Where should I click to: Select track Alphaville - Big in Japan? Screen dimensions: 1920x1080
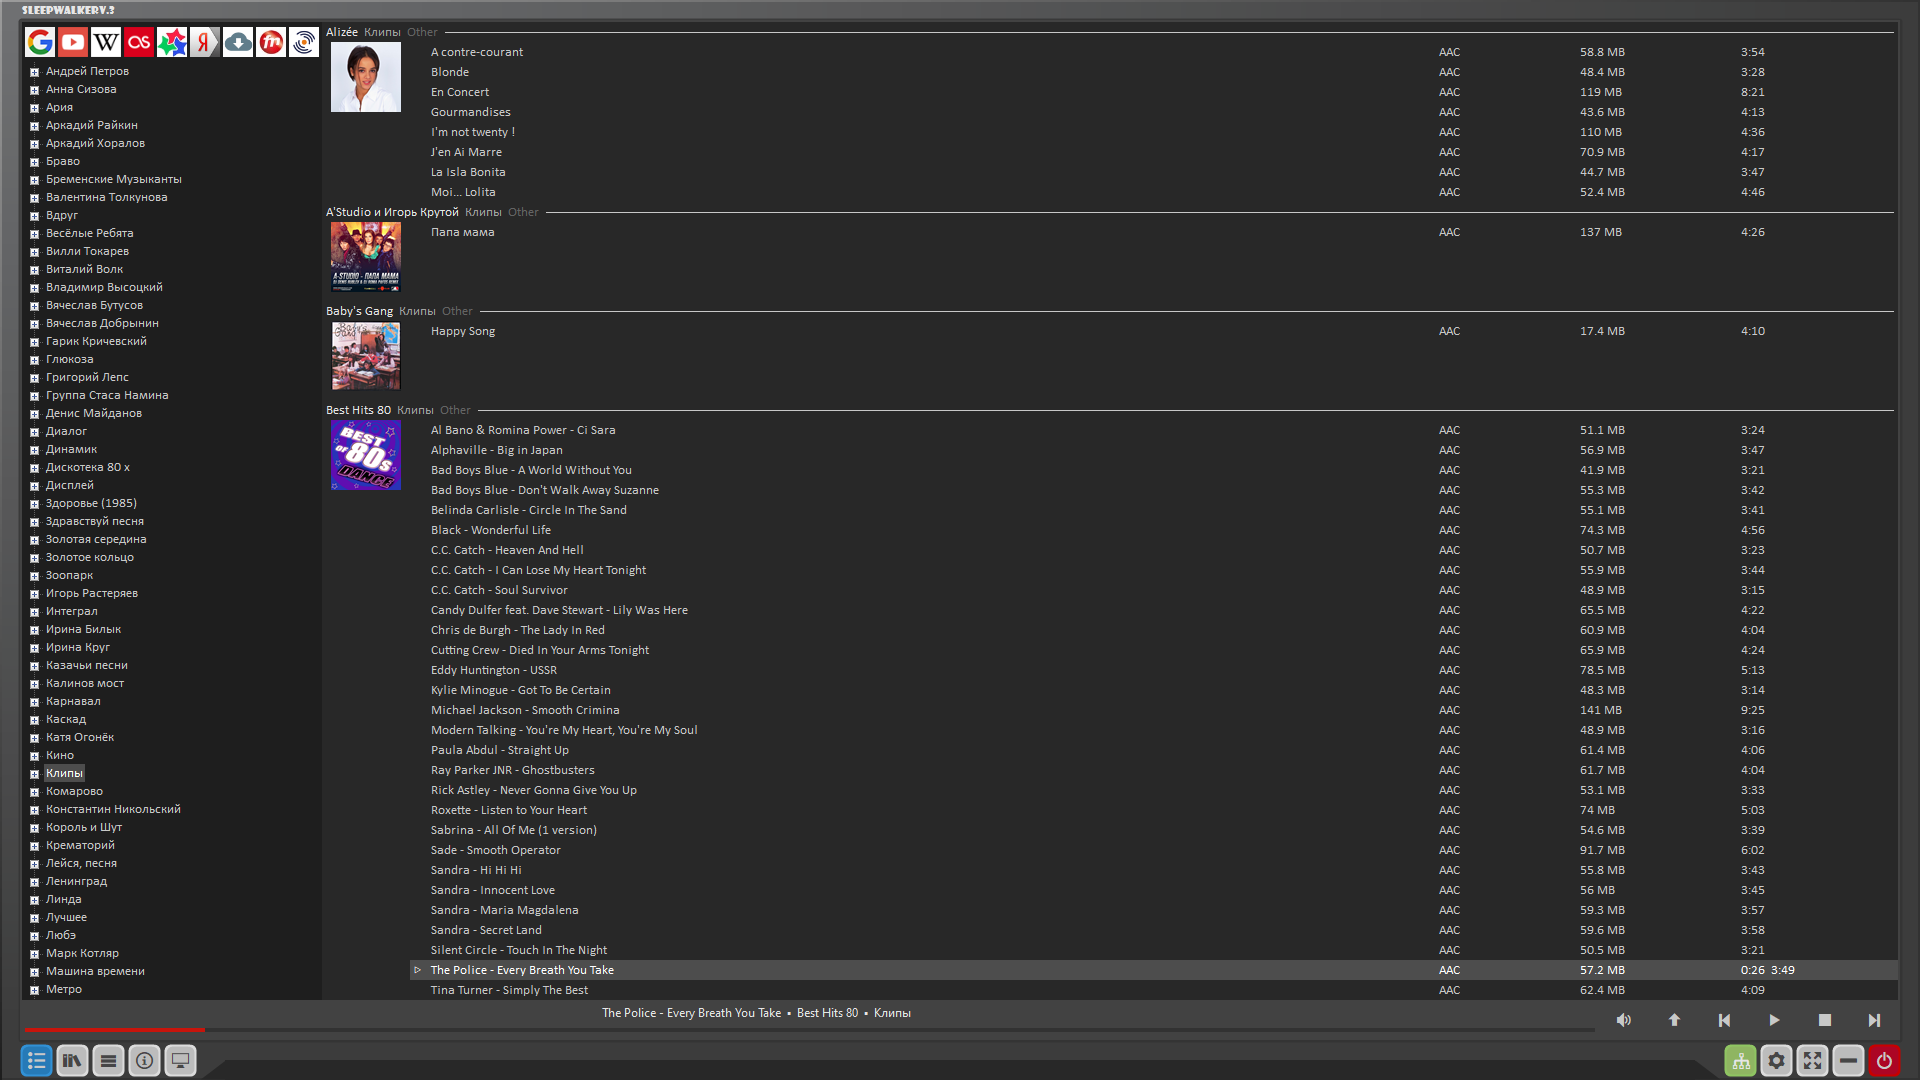pos(1154,450)
